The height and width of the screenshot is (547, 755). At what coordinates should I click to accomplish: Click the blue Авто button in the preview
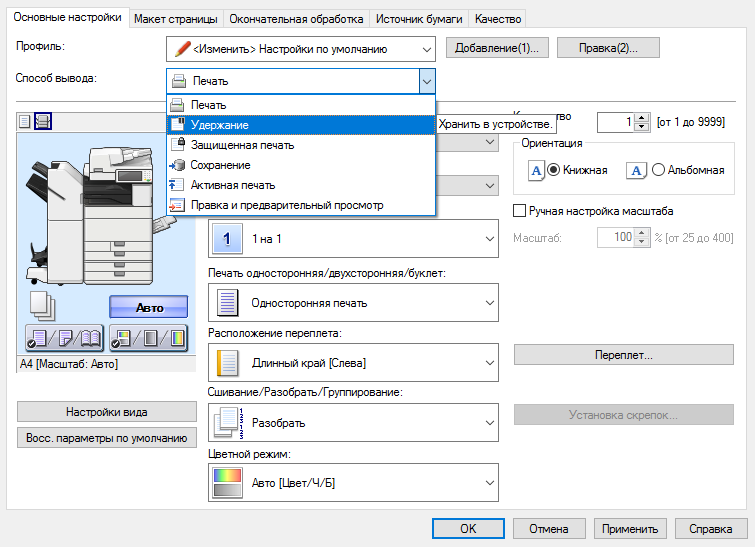(149, 307)
